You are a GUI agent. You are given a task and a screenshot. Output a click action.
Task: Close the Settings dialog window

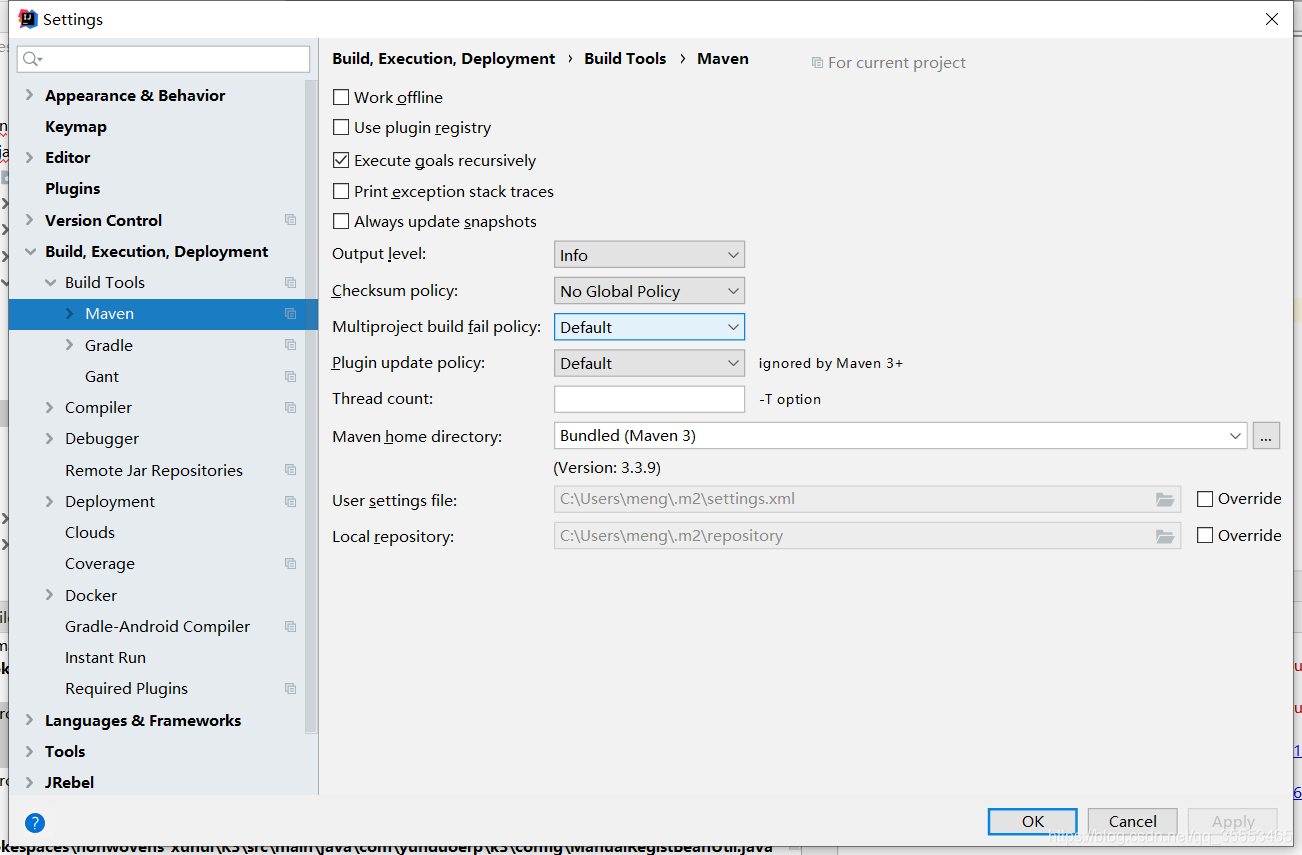(x=1272, y=19)
